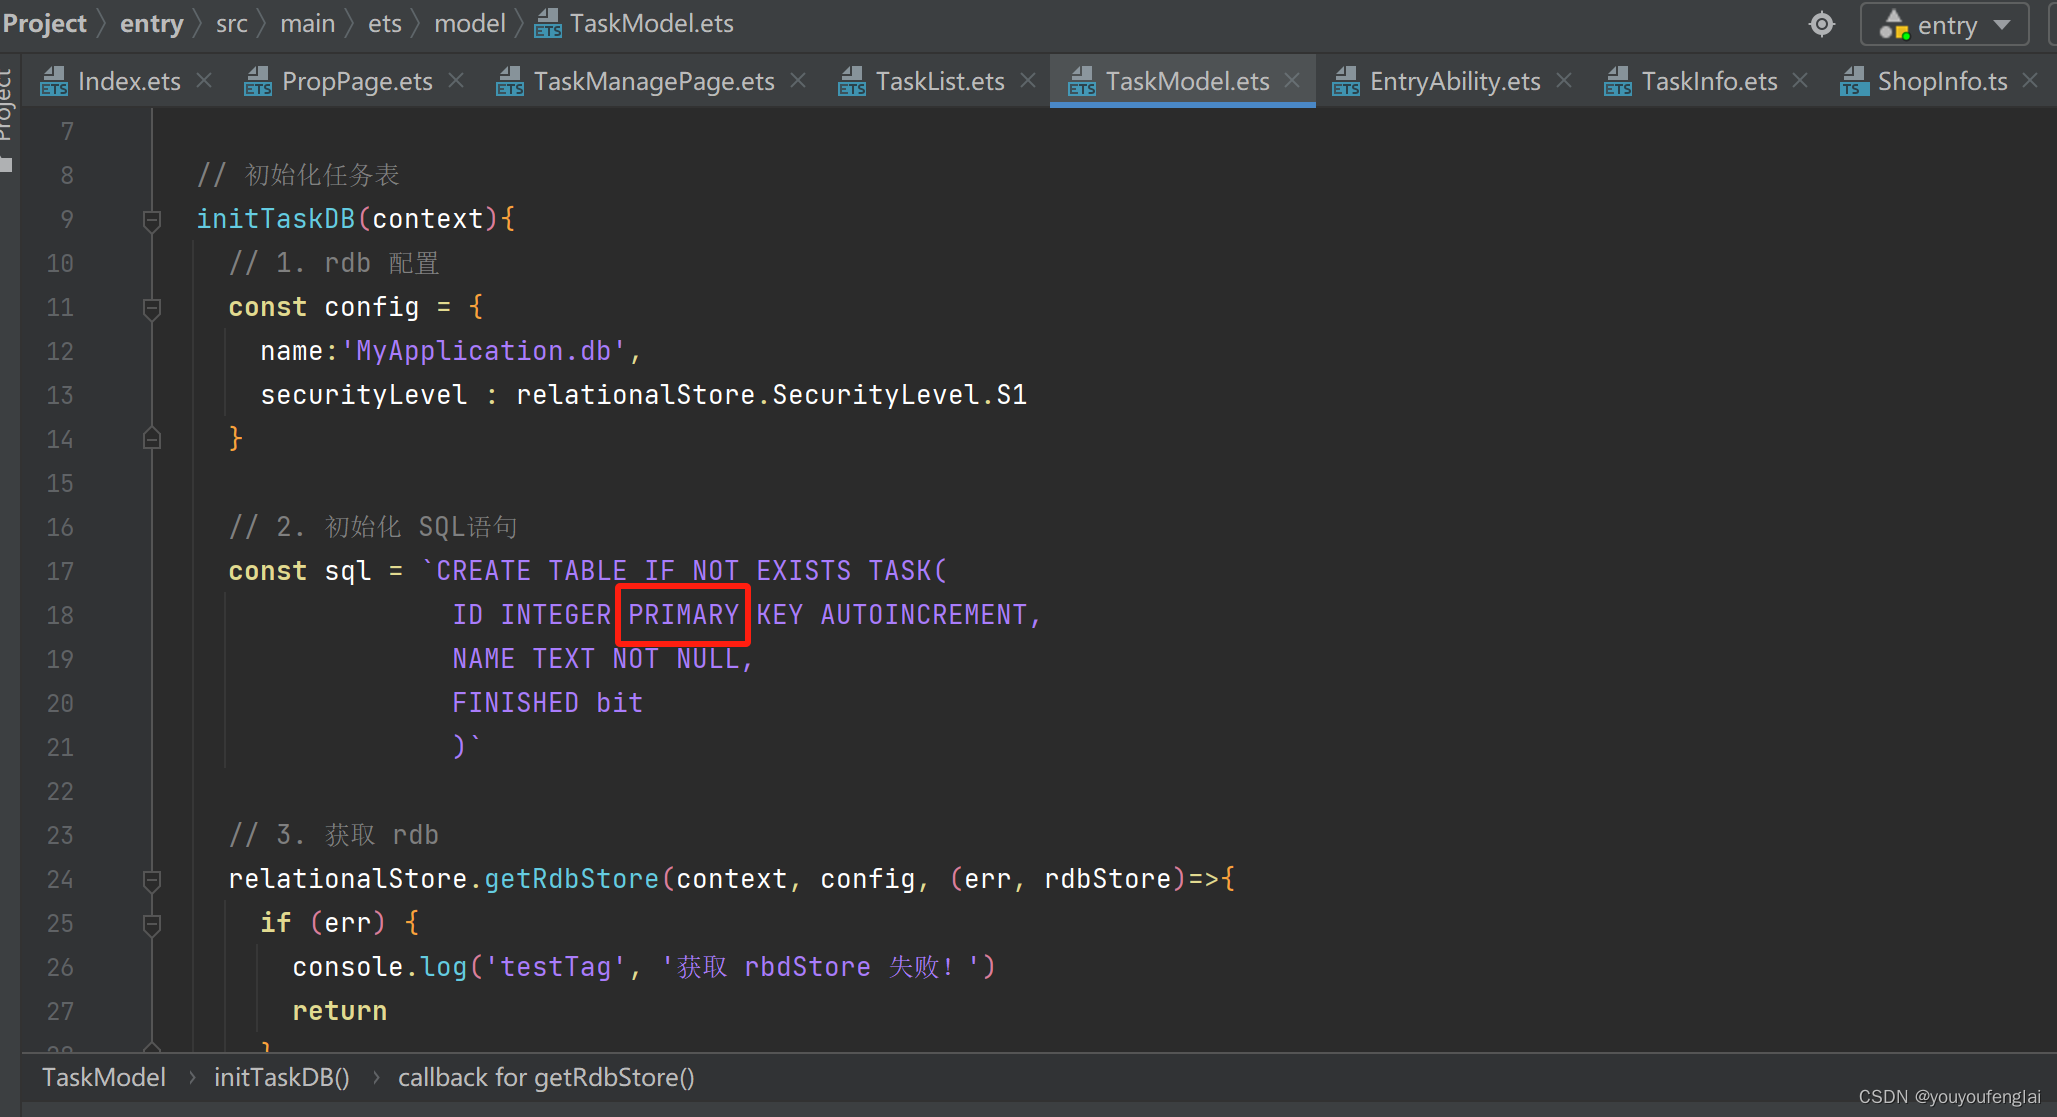
Task: Click the PRIMARY keyword on line 18
Action: coord(683,614)
